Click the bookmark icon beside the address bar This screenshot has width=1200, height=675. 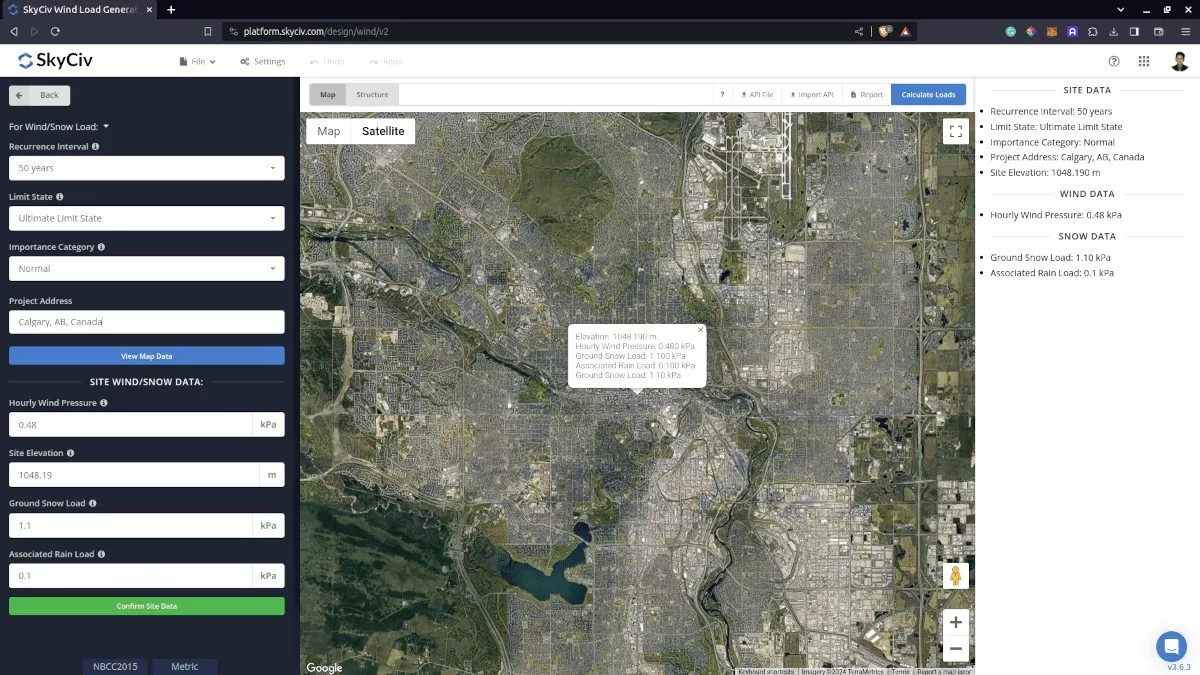click(208, 31)
